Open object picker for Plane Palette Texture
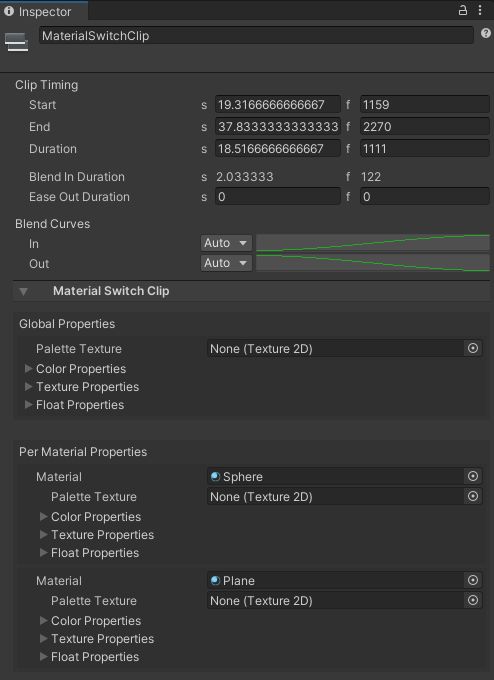The width and height of the screenshot is (494, 680). click(473, 600)
